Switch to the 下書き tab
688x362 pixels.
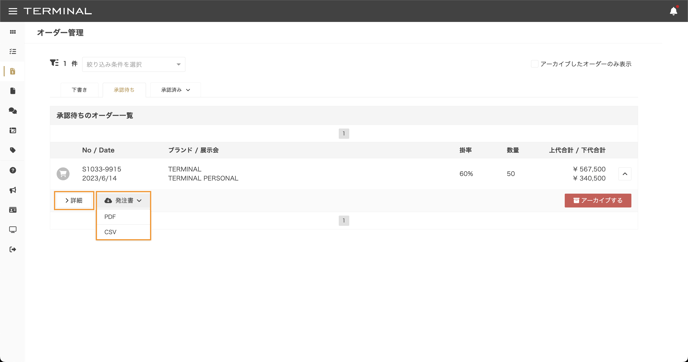[x=79, y=90]
